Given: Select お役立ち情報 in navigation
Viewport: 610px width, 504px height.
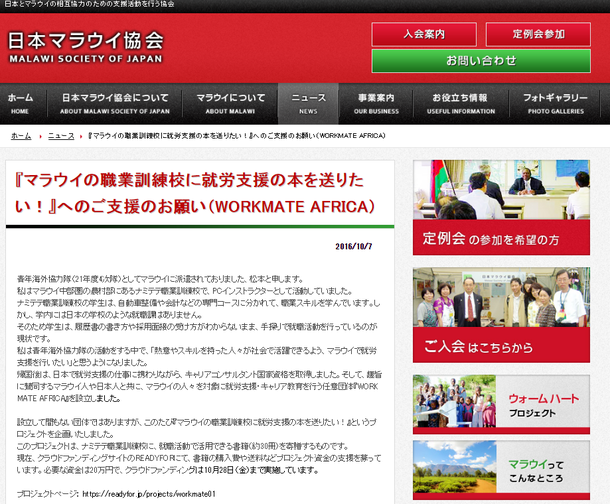Looking at the screenshot, I should [x=460, y=102].
